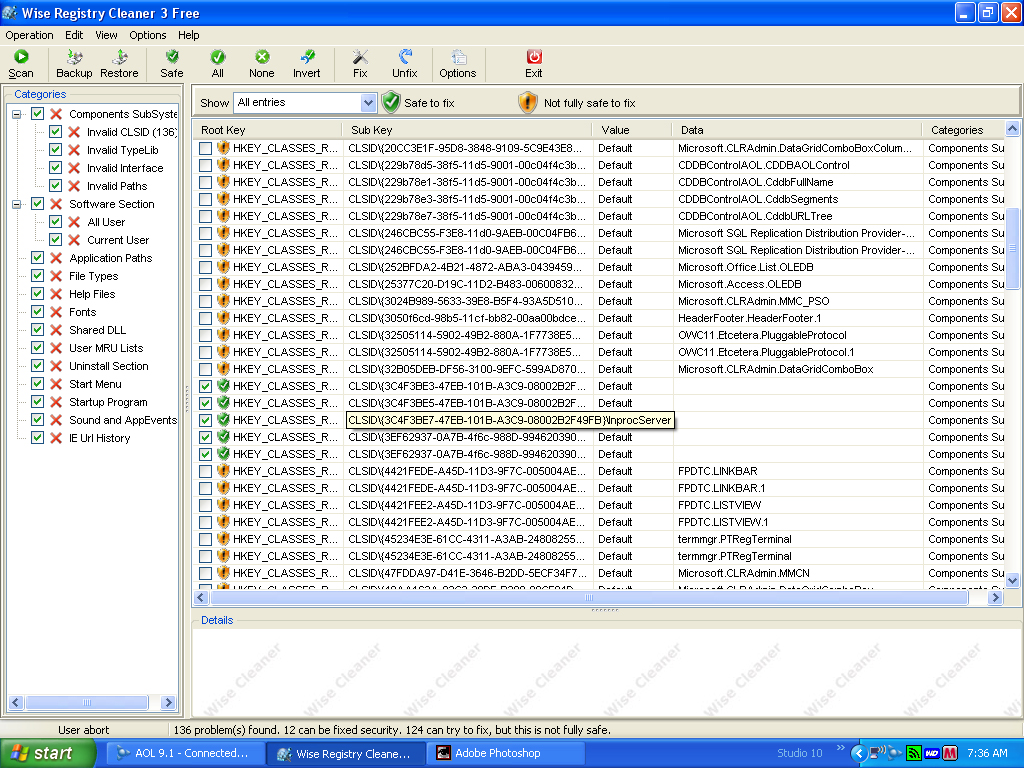This screenshot has width=1024, height=768.
Task: Click the Unfix toolbar icon
Action: 405,57
